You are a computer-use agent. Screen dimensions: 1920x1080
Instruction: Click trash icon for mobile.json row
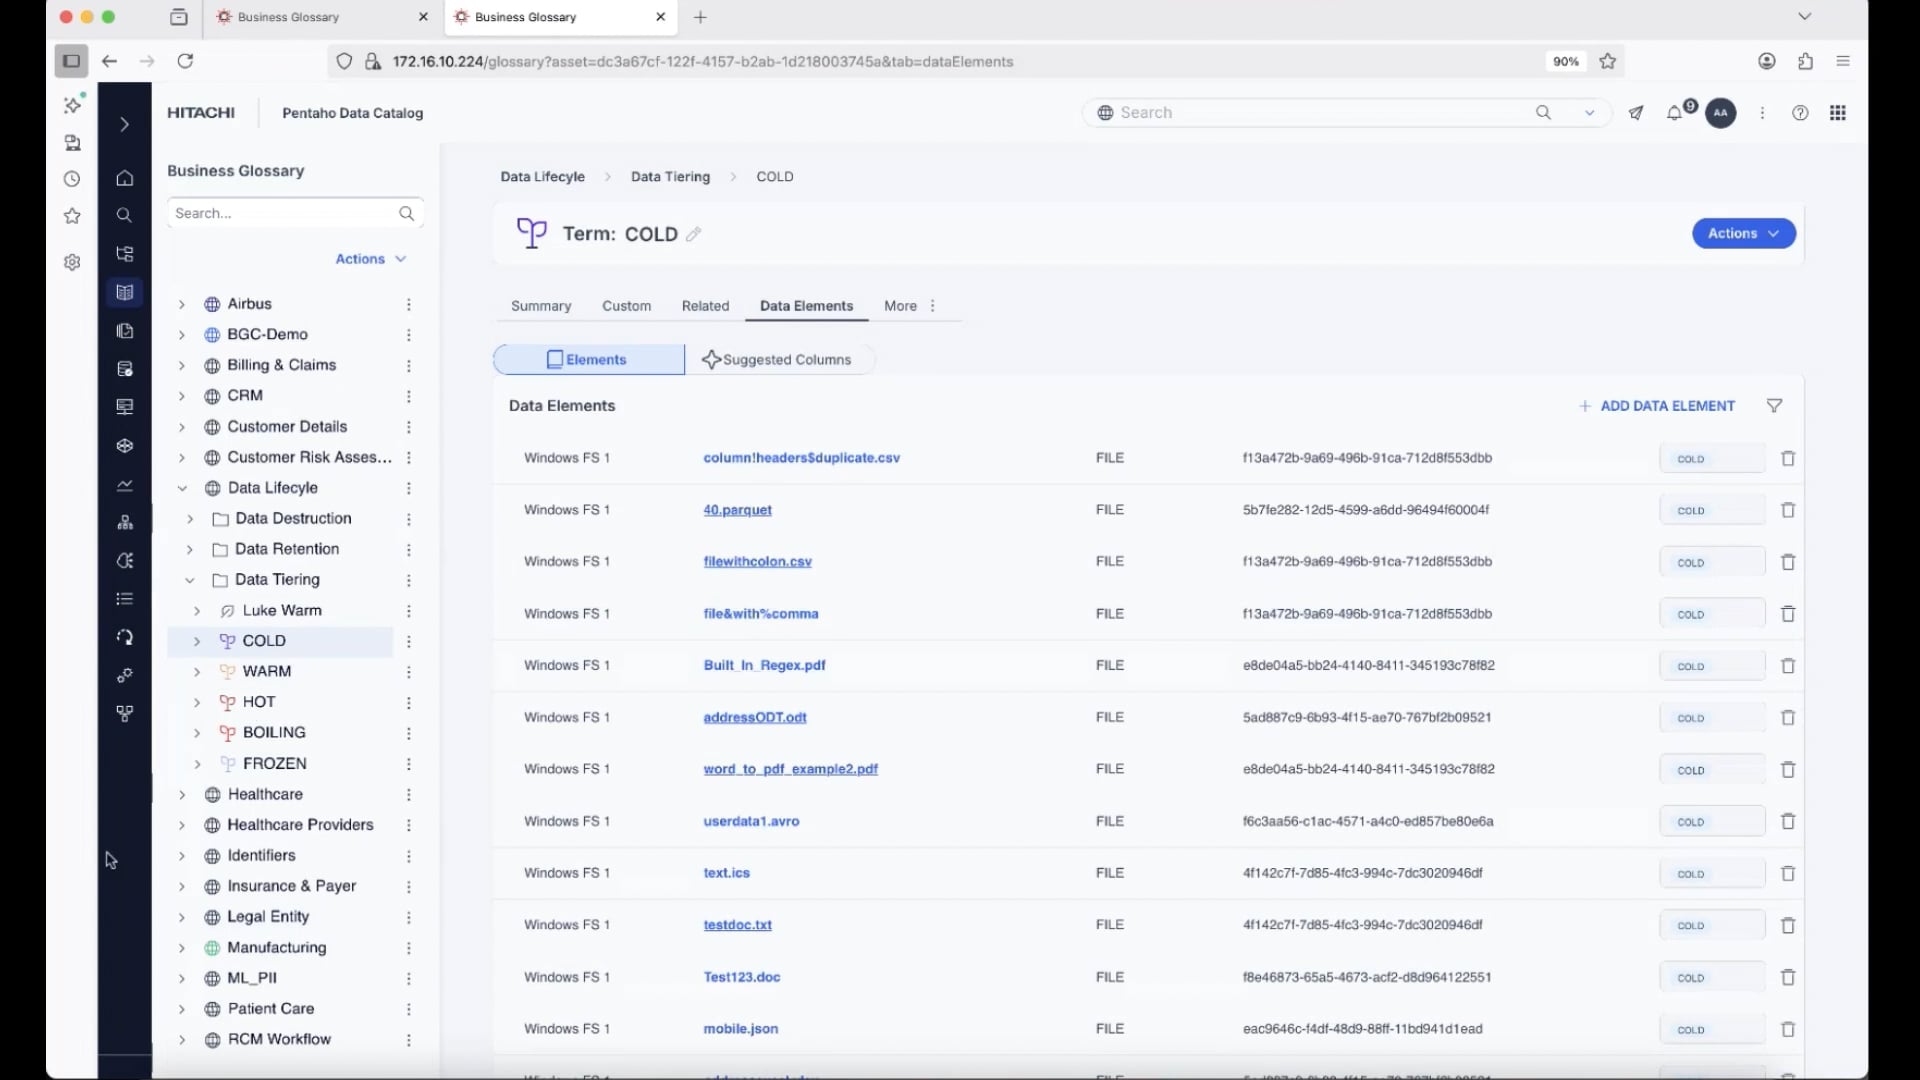(x=1788, y=1029)
